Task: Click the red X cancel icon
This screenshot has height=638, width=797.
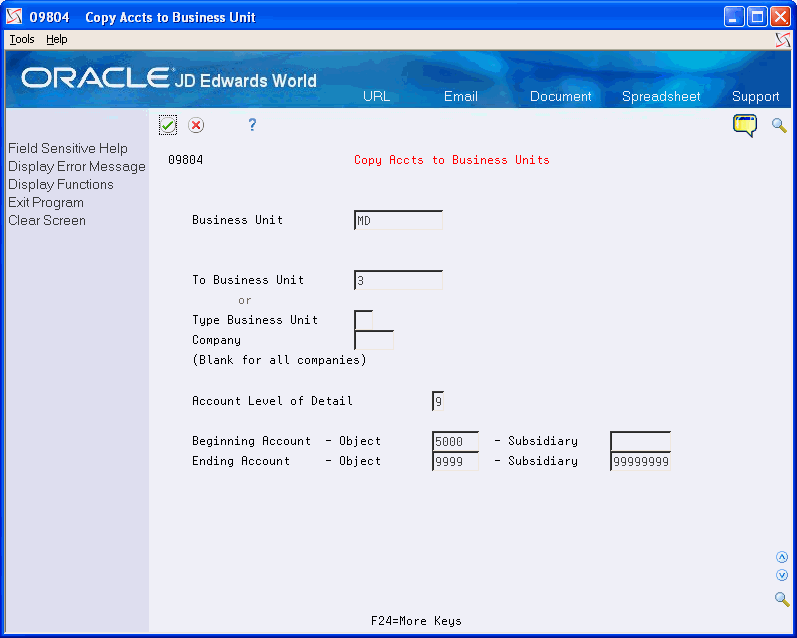Action: tap(196, 125)
